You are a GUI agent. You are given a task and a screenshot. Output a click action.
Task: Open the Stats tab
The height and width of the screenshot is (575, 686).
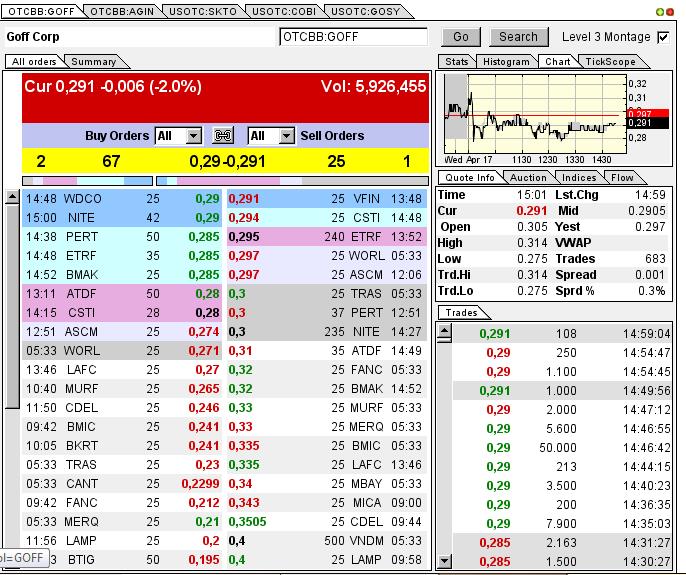click(x=457, y=62)
